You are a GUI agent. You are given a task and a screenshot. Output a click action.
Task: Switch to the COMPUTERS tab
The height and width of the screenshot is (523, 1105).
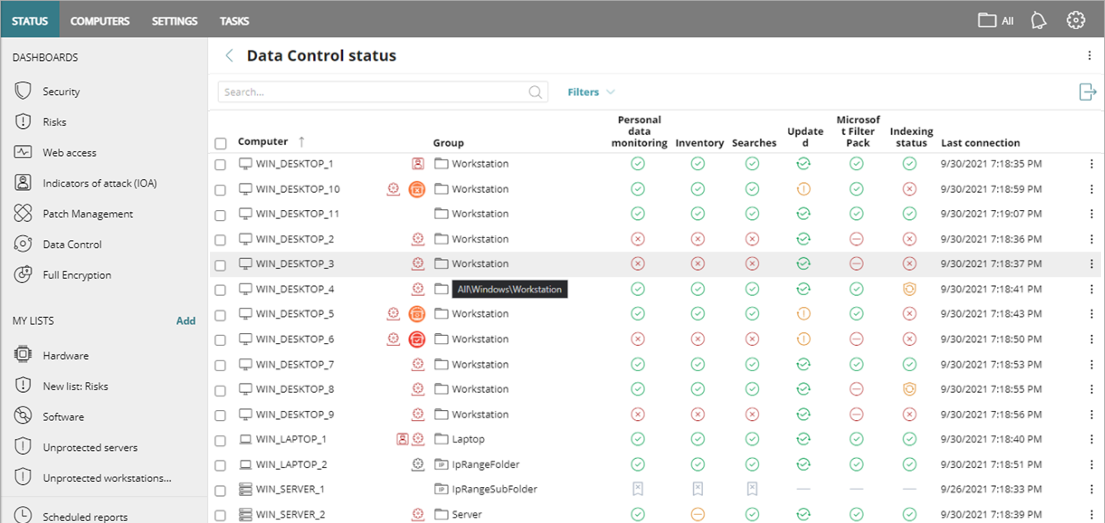click(x=100, y=21)
